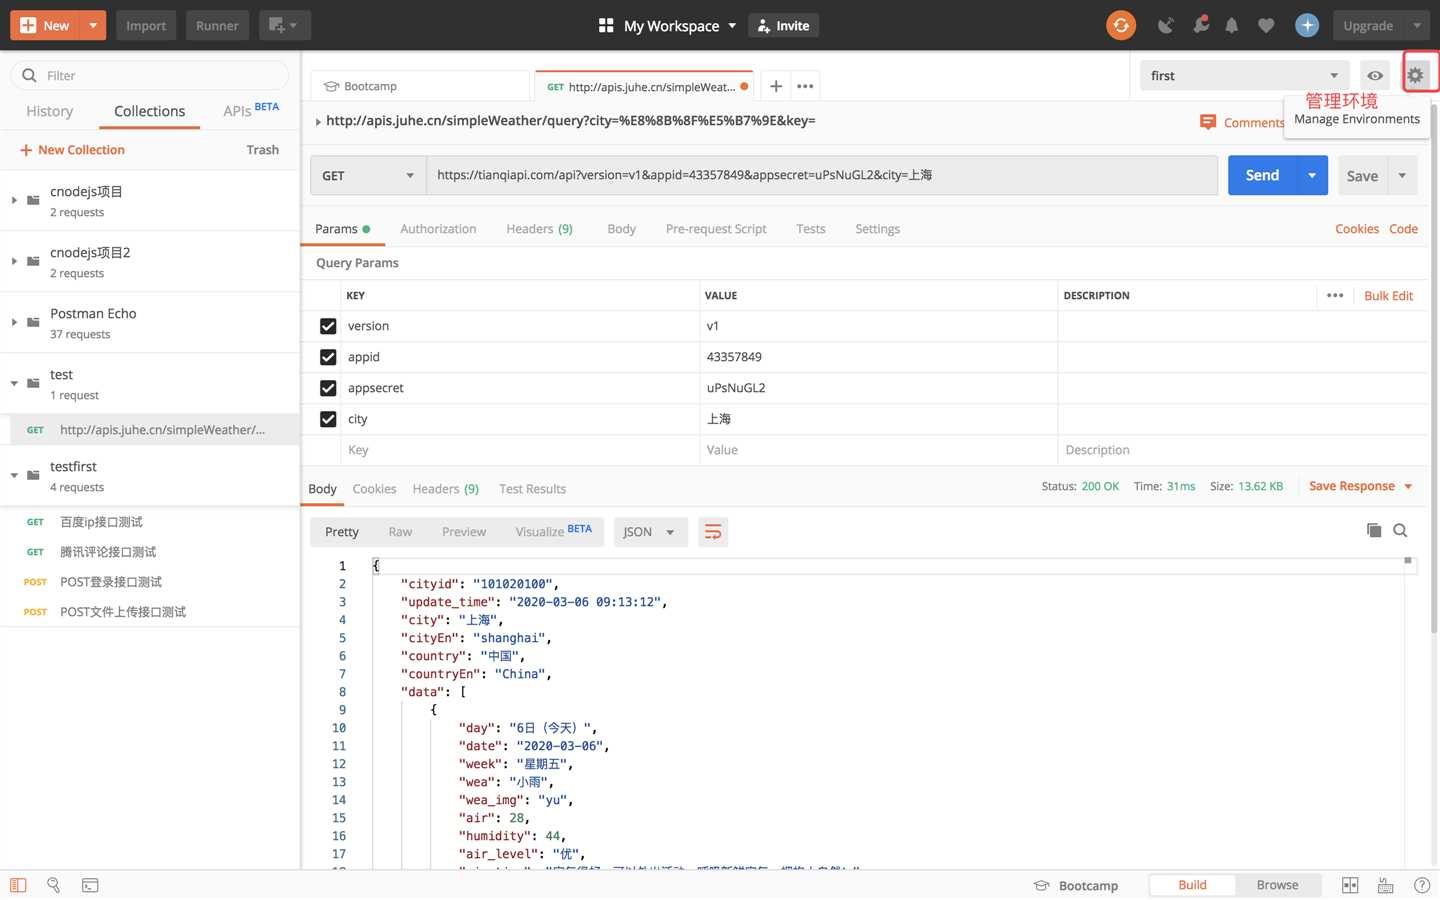This screenshot has height=900, width=1440.
Task: Switch to Browse mode
Action: click(1277, 885)
